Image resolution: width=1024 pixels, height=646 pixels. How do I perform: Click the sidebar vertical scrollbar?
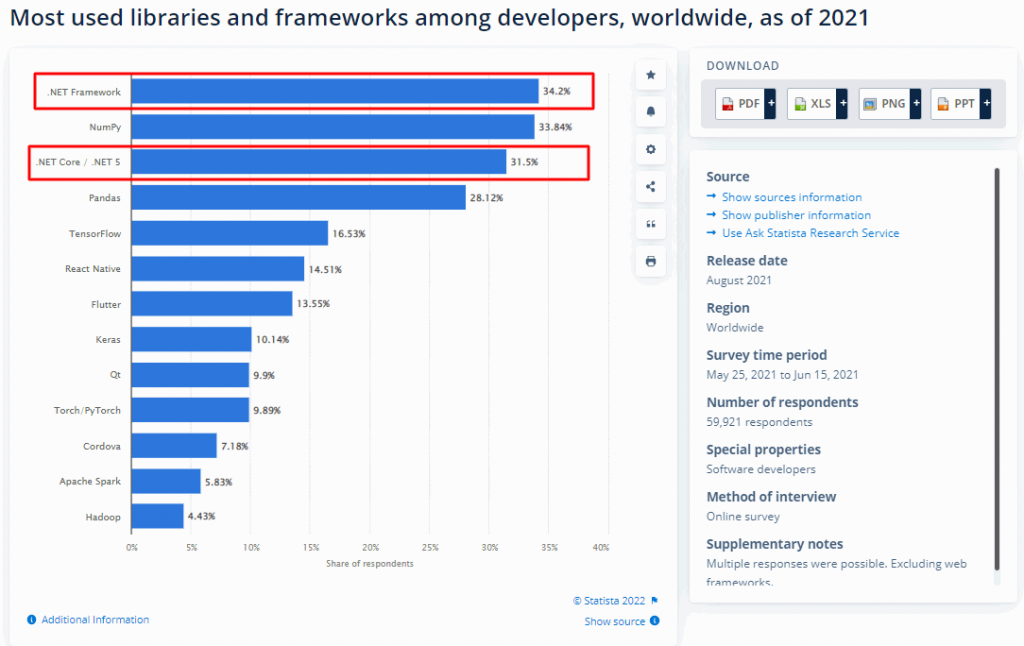[997, 369]
